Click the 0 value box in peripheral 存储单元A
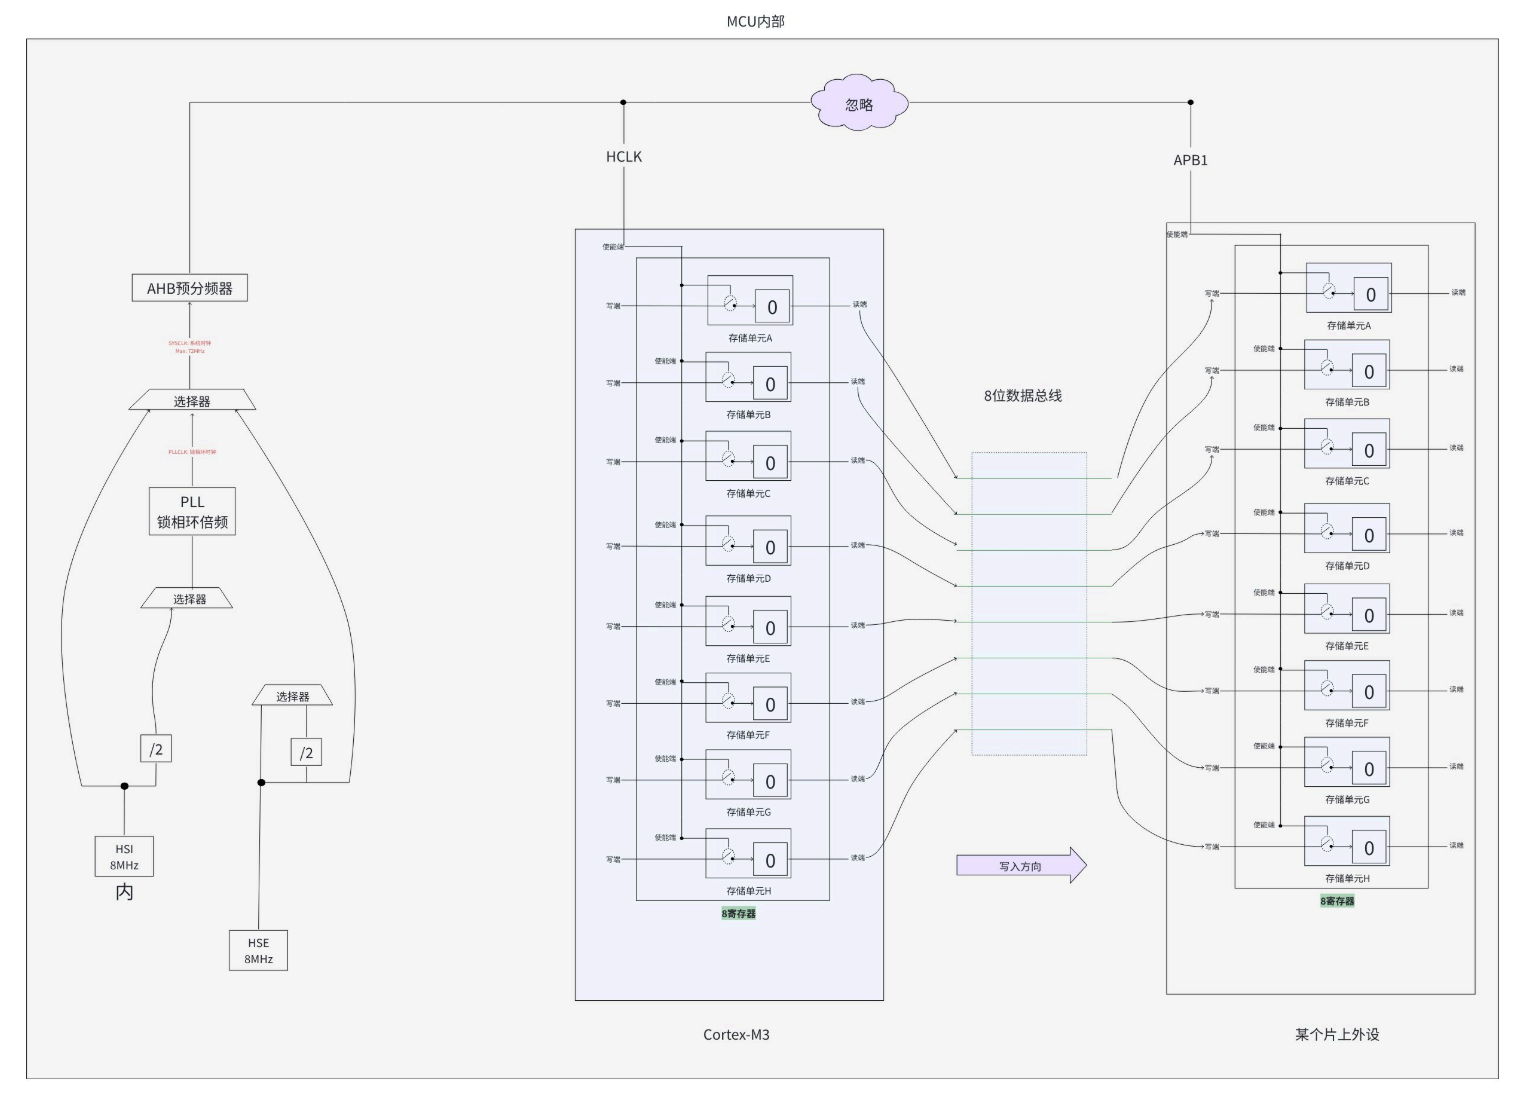This screenshot has width=1532, height=1104. coord(1370,294)
